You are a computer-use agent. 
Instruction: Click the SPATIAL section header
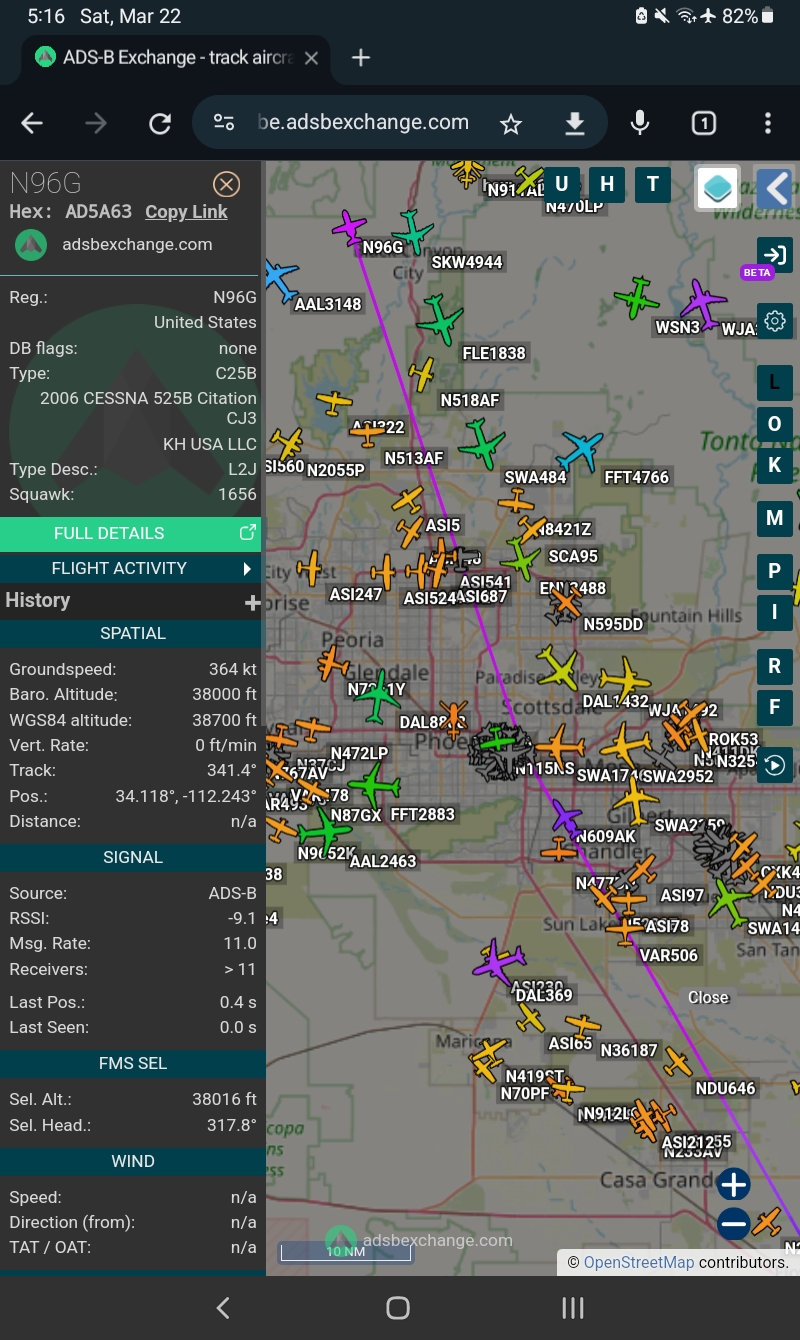(132, 633)
